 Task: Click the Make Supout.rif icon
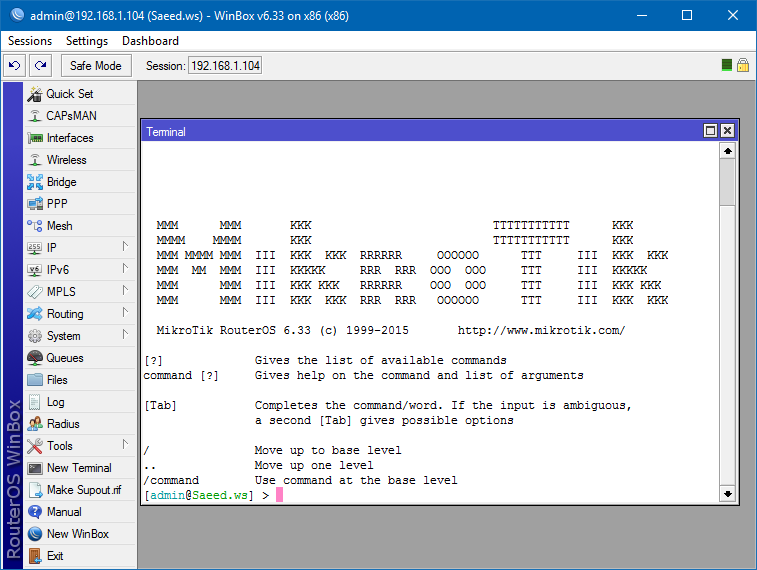point(35,490)
